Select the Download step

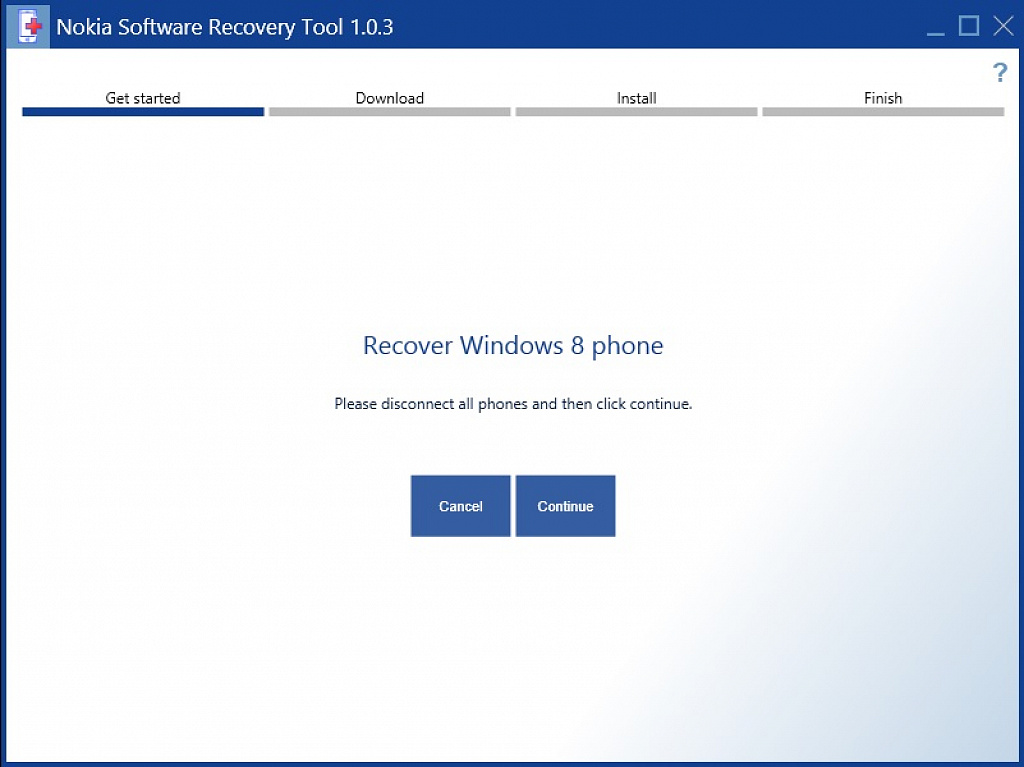coord(389,98)
